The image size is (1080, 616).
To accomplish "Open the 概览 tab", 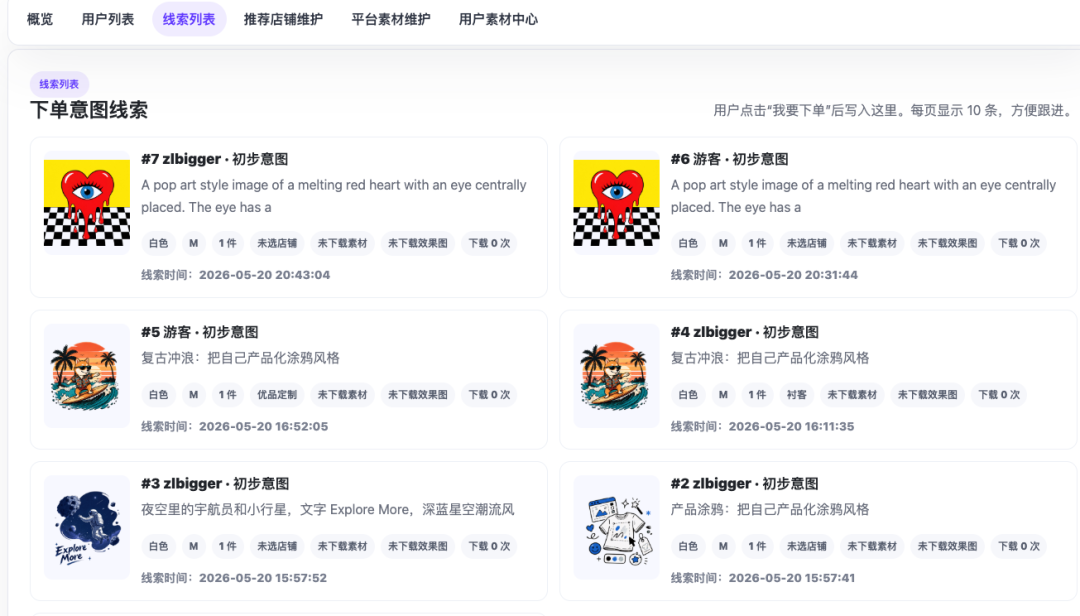I will [x=40, y=19].
